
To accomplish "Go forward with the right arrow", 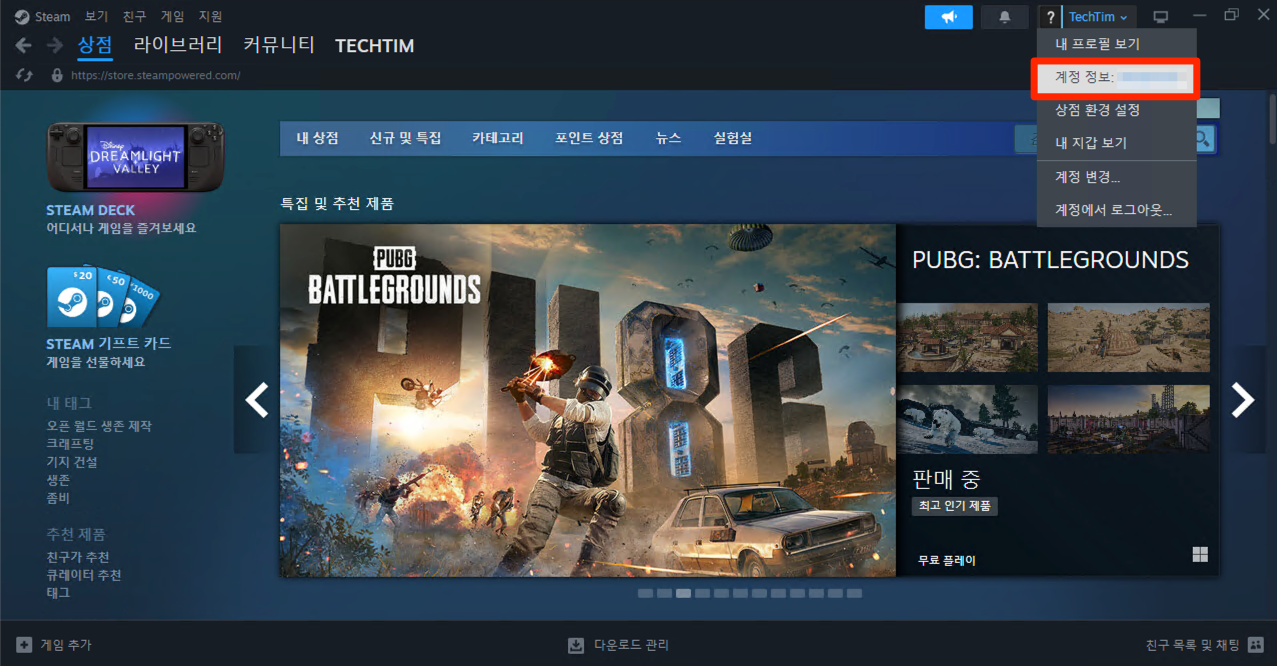I will click(x=54, y=46).
